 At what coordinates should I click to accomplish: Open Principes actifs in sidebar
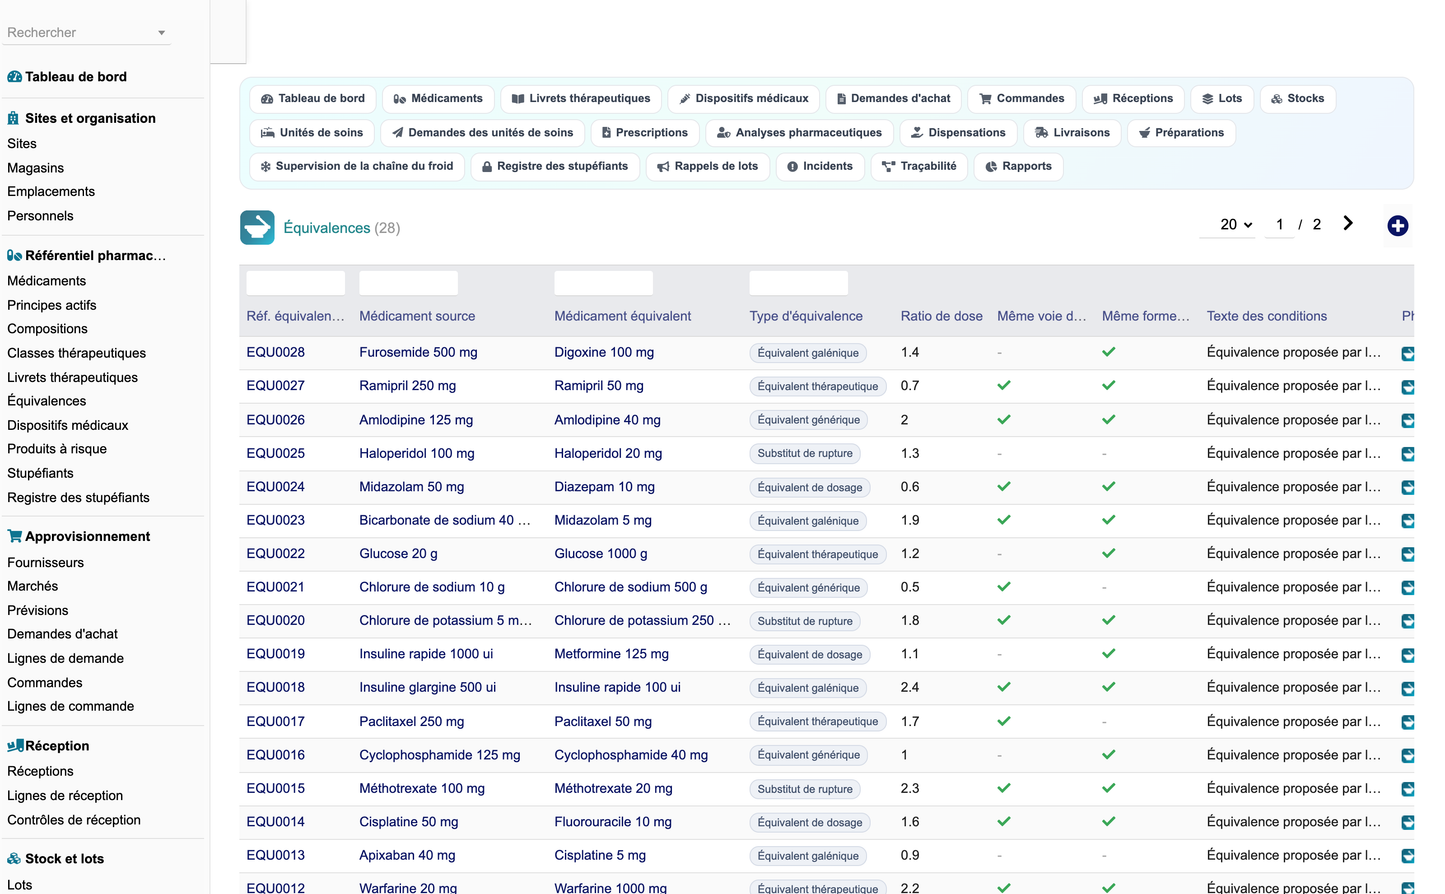[52, 305]
